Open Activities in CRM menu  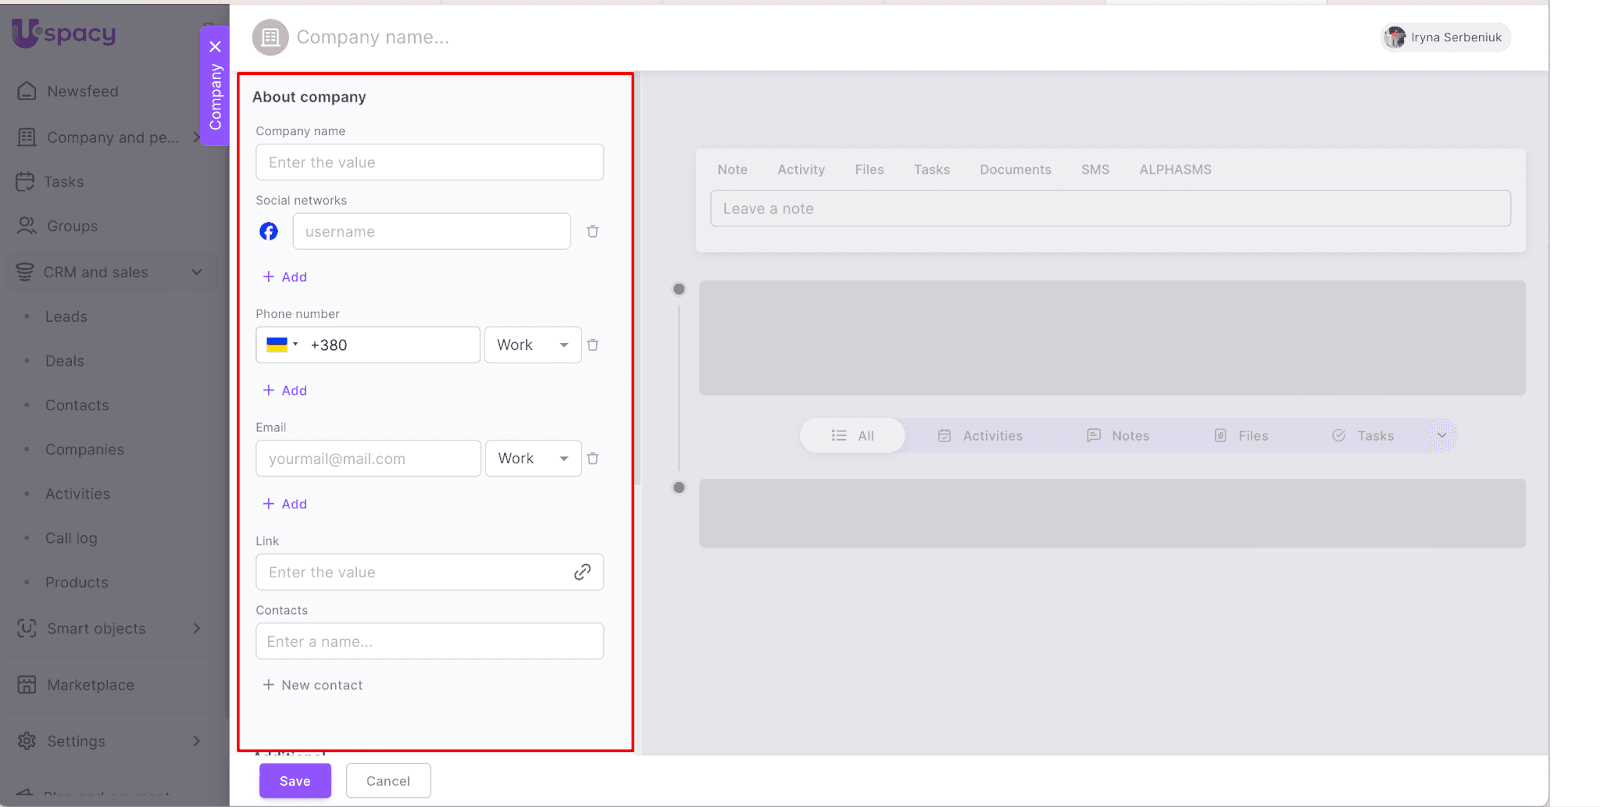pyautogui.click(x=77, y=494)
